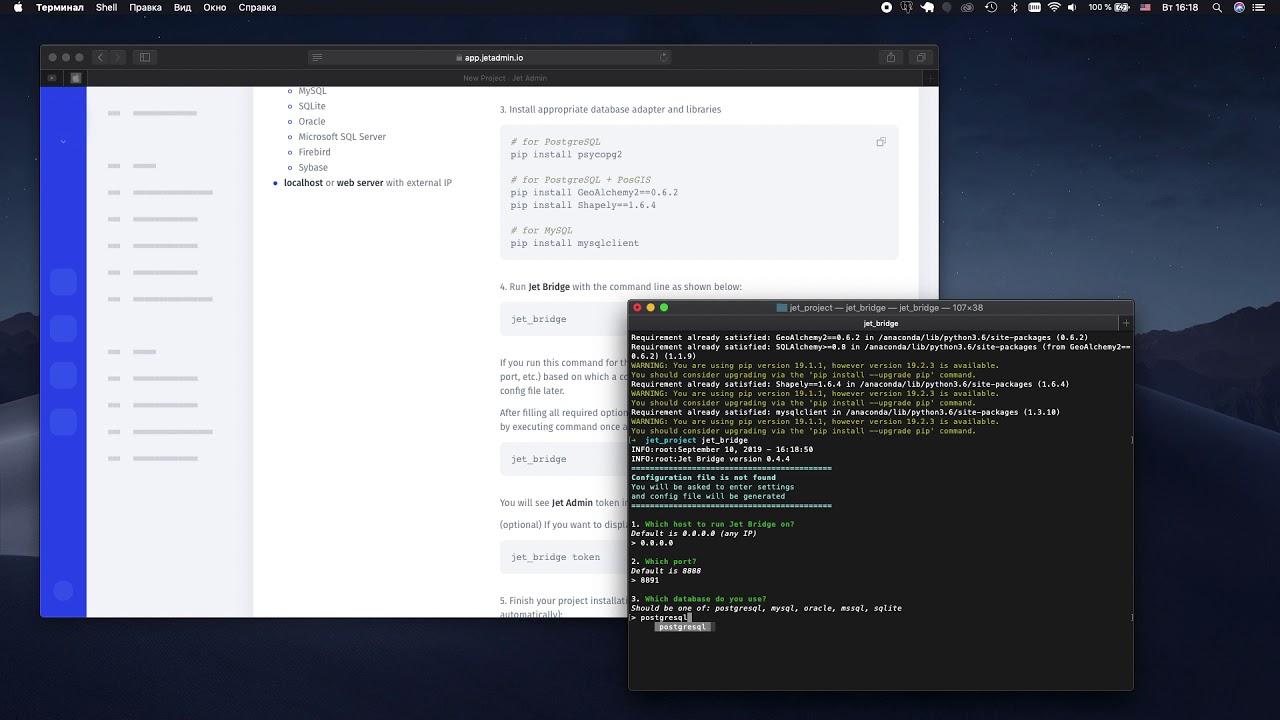
Task: Click the '> 0.0.0.0' host line in Terminal
Action: [x=652, y=543]
